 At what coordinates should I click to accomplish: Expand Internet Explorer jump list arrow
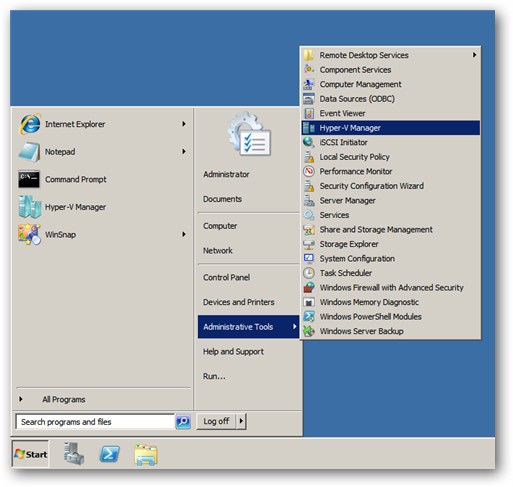click(x=184, y=124)
